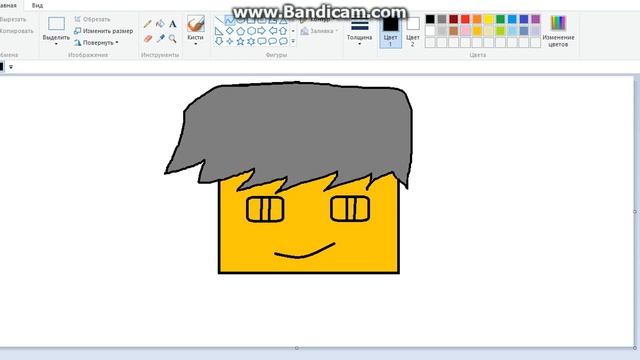Open the Выделить dropdown arrow
Image resolution: width=640 pixels, height=360 pixels.
point(56,44)
